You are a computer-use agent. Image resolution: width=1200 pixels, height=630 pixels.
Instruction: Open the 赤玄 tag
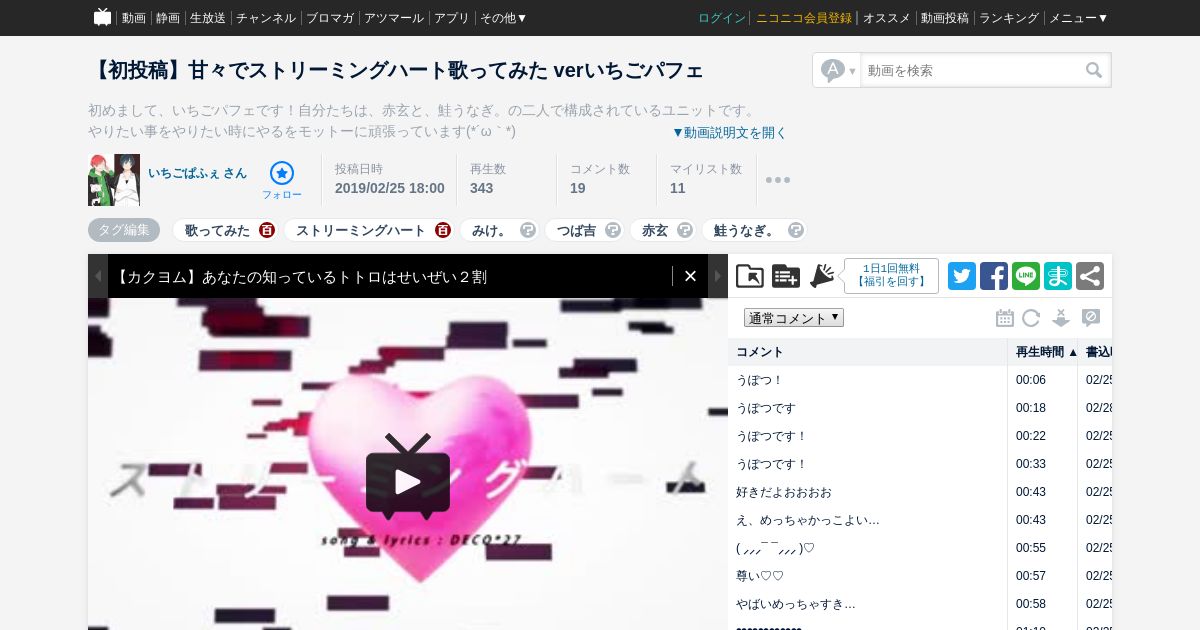click(655, 230)
